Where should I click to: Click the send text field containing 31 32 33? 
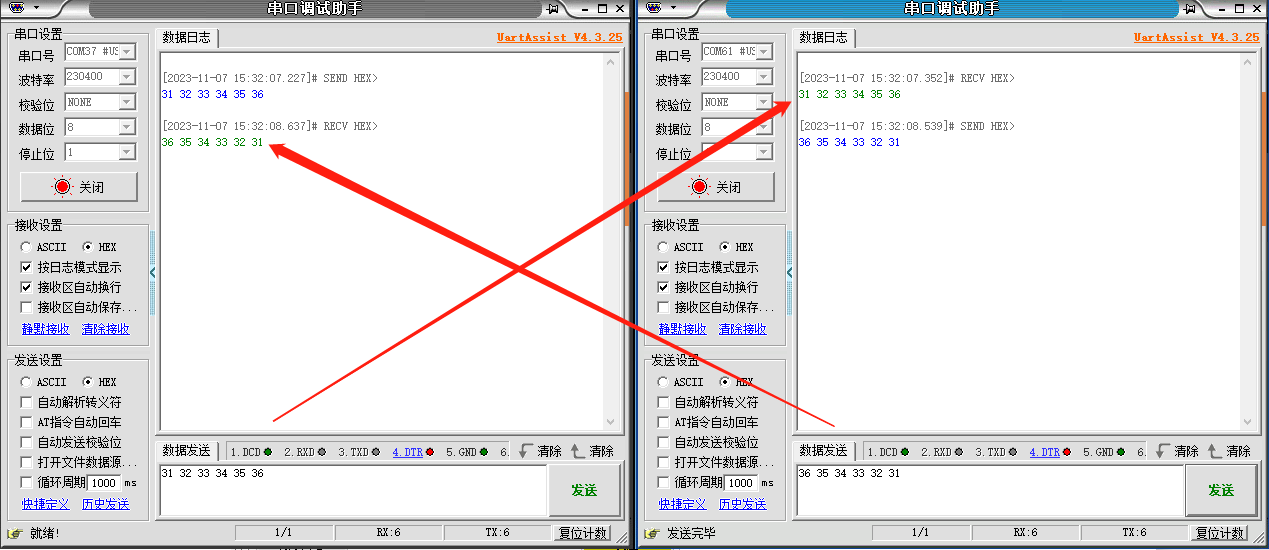click(350, 489)
